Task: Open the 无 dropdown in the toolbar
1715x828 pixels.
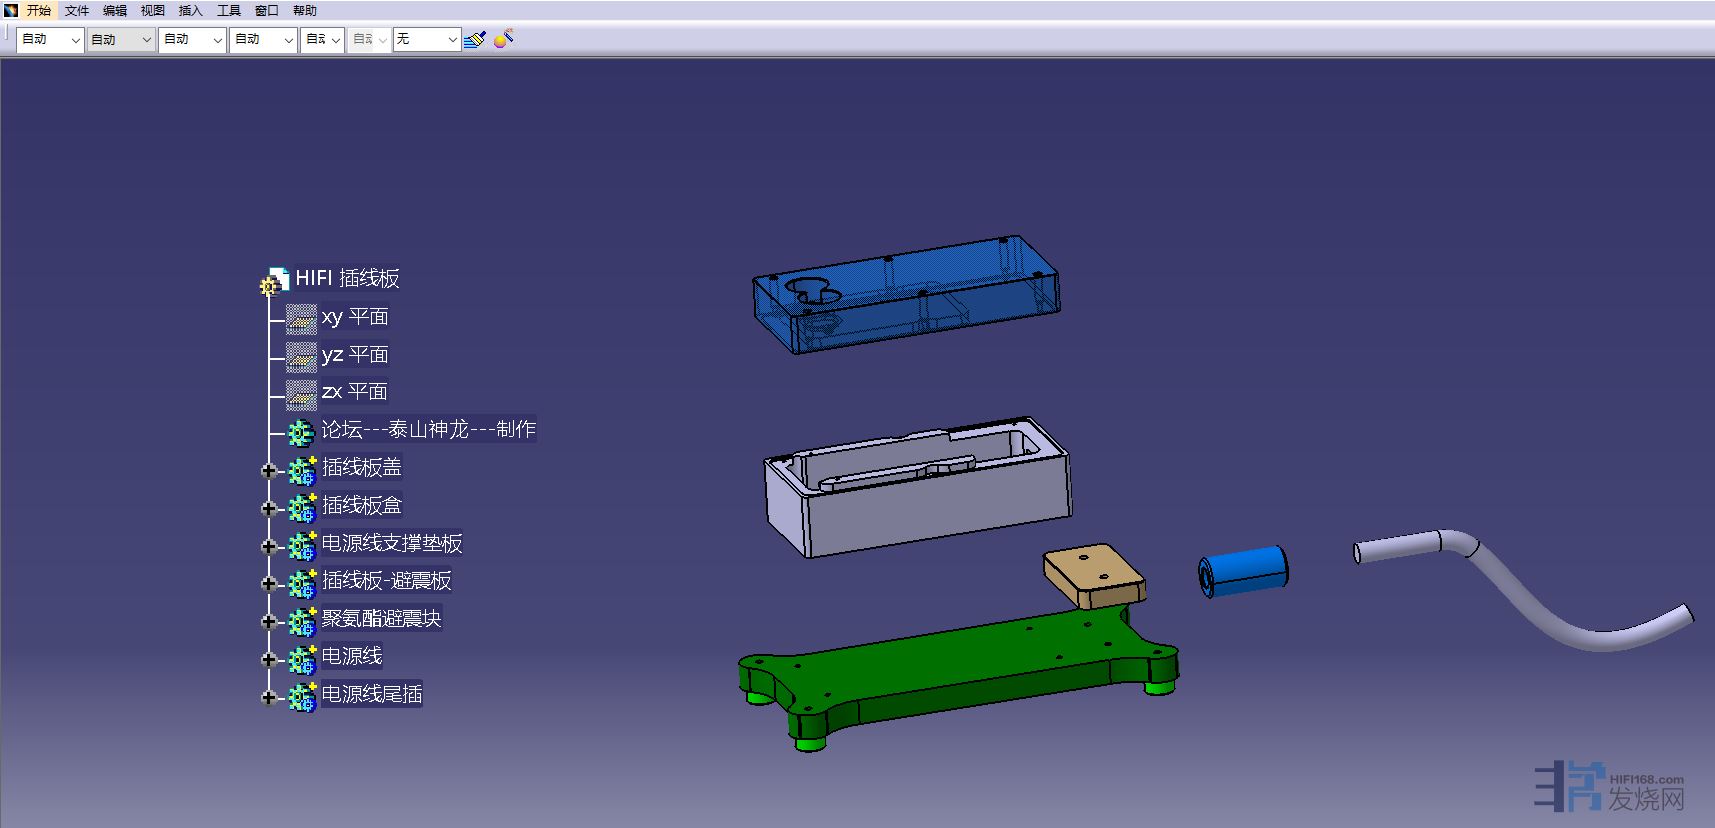Action: (426, 39)
